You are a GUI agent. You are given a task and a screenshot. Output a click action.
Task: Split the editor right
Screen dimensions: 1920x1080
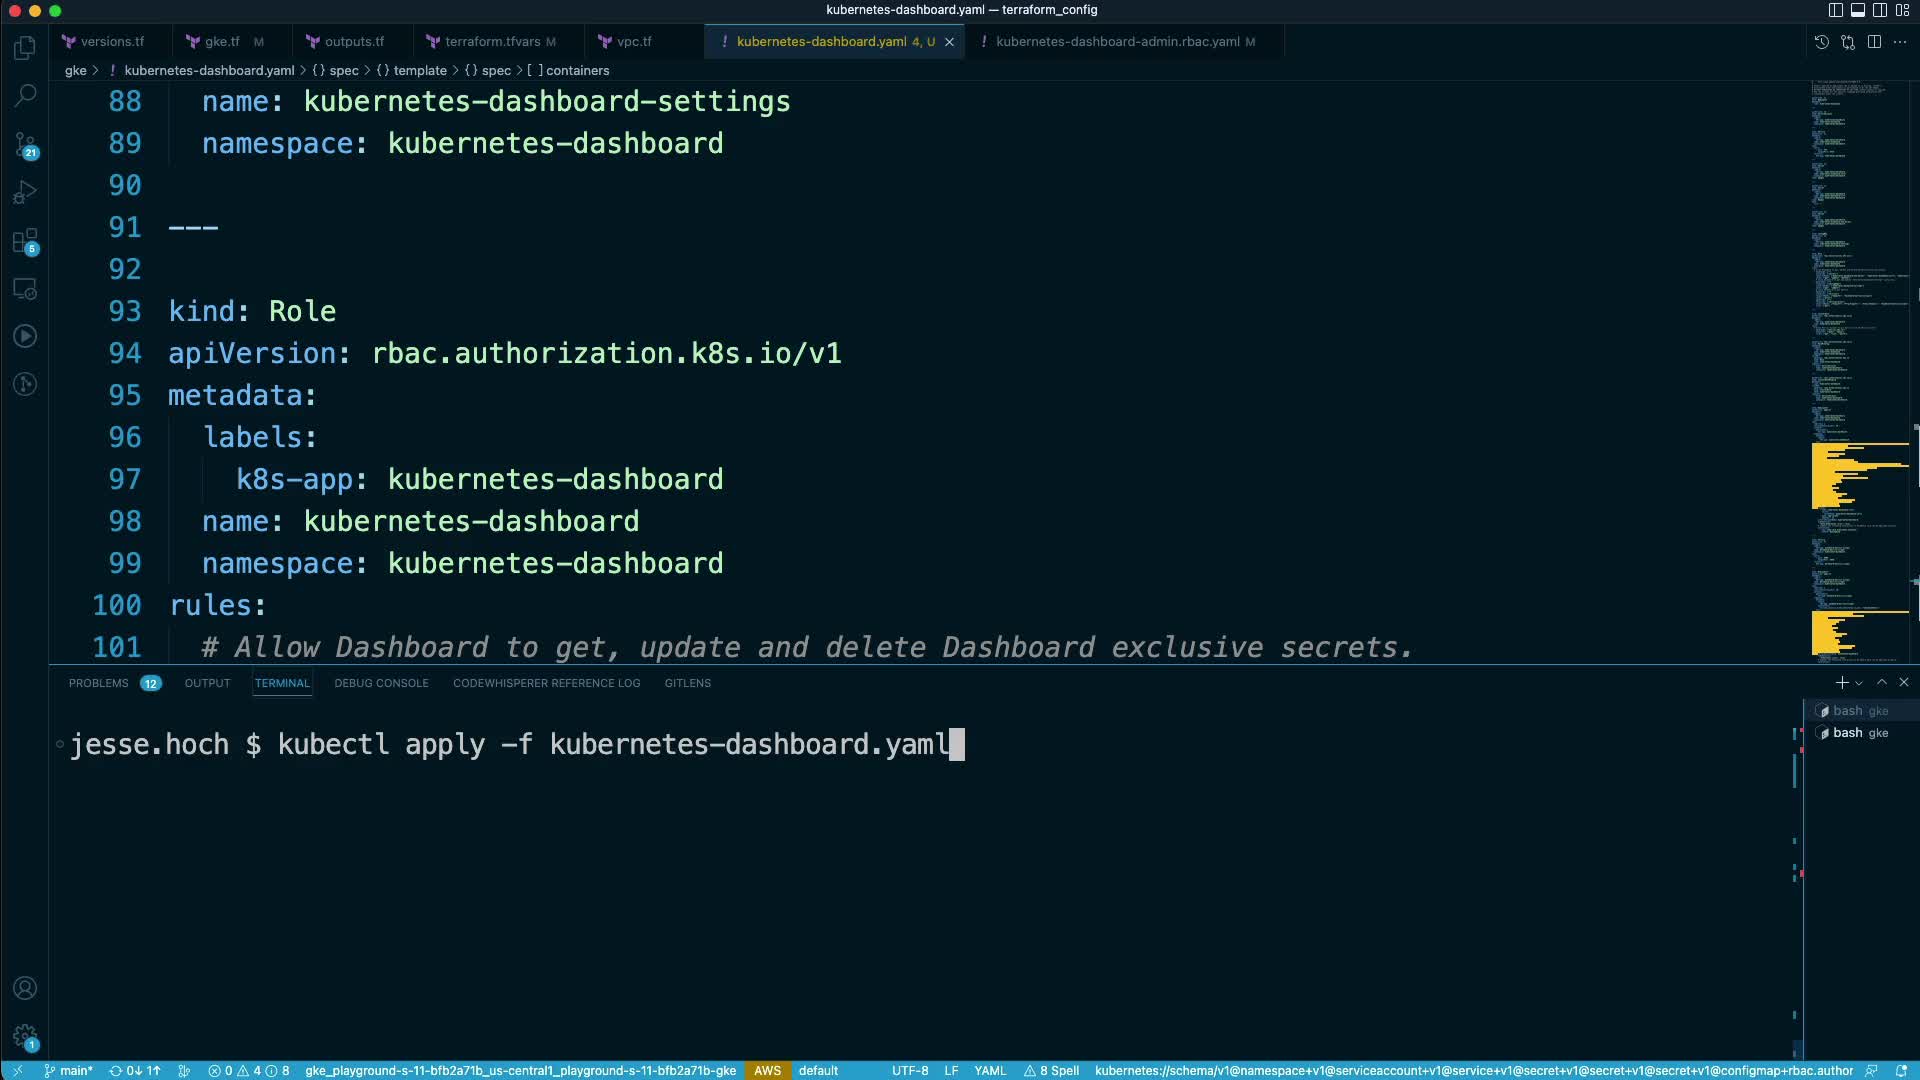point(1874,42)
